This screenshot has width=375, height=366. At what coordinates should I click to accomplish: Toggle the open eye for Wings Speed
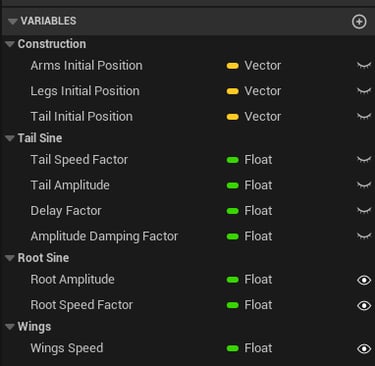coord(364,349)
